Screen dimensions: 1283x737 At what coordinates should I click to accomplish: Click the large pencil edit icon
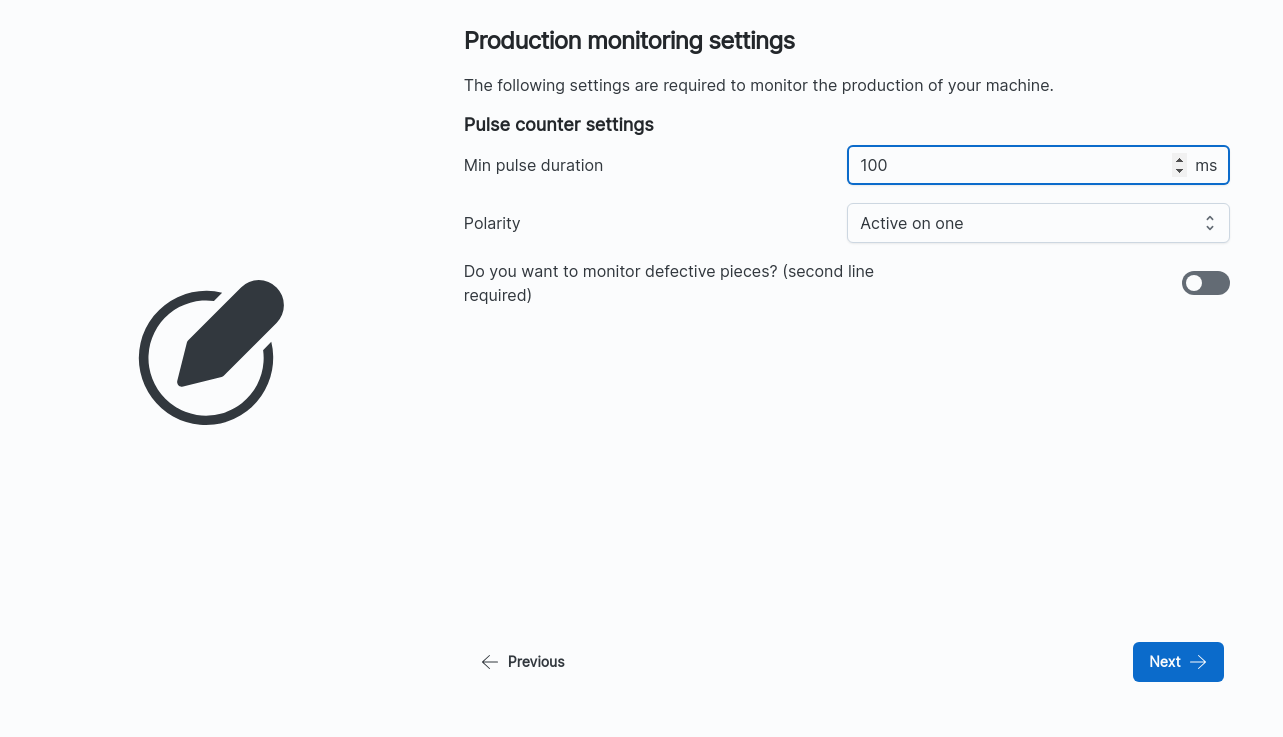(211, 352)
